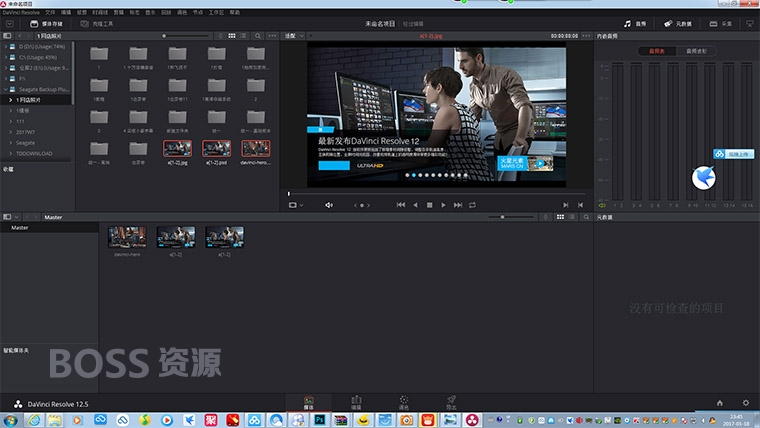Switch to the Deliver page tab
This screenshot has height=428, width=760.
tap(451, 403)
